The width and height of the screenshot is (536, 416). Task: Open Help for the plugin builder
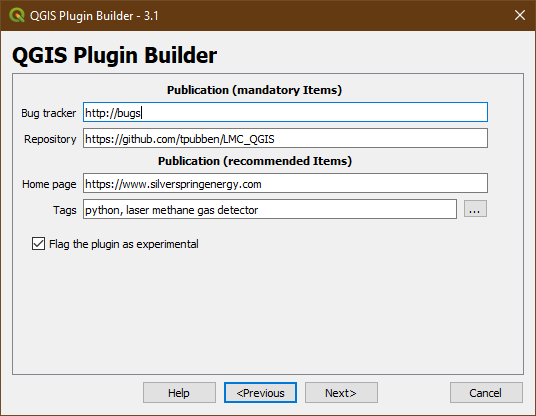[x=179, y=393]
